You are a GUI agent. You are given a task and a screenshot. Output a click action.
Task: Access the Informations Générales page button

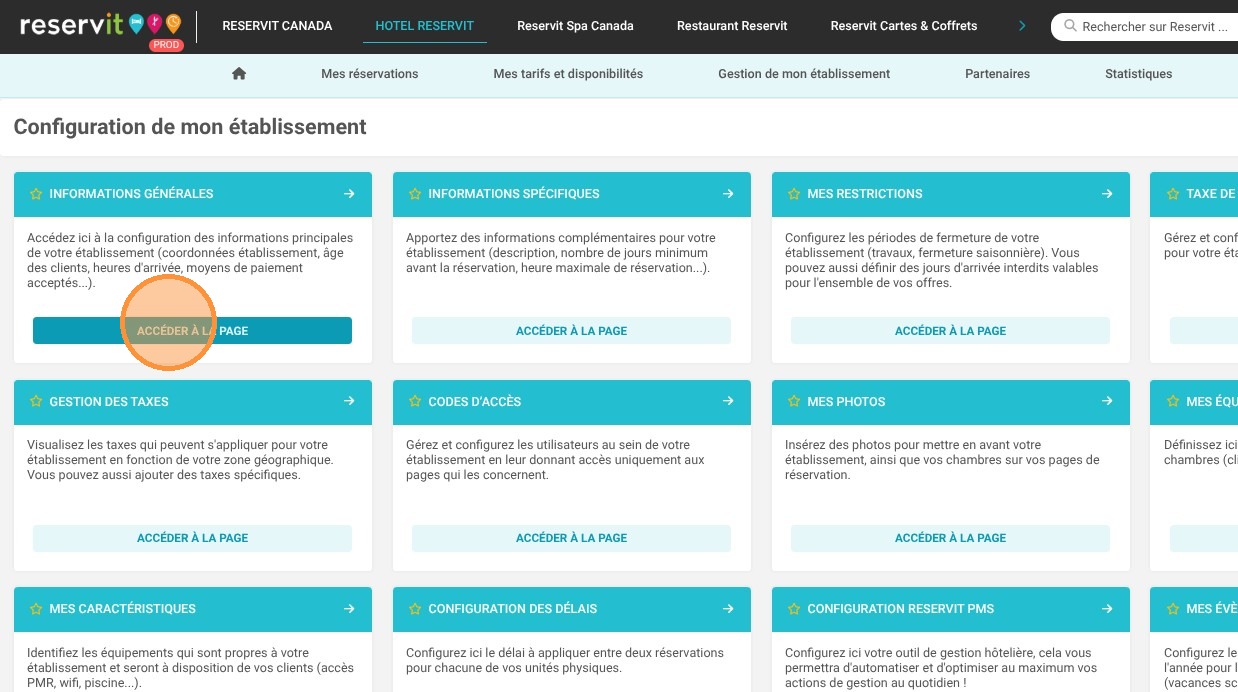click(192, 331)
